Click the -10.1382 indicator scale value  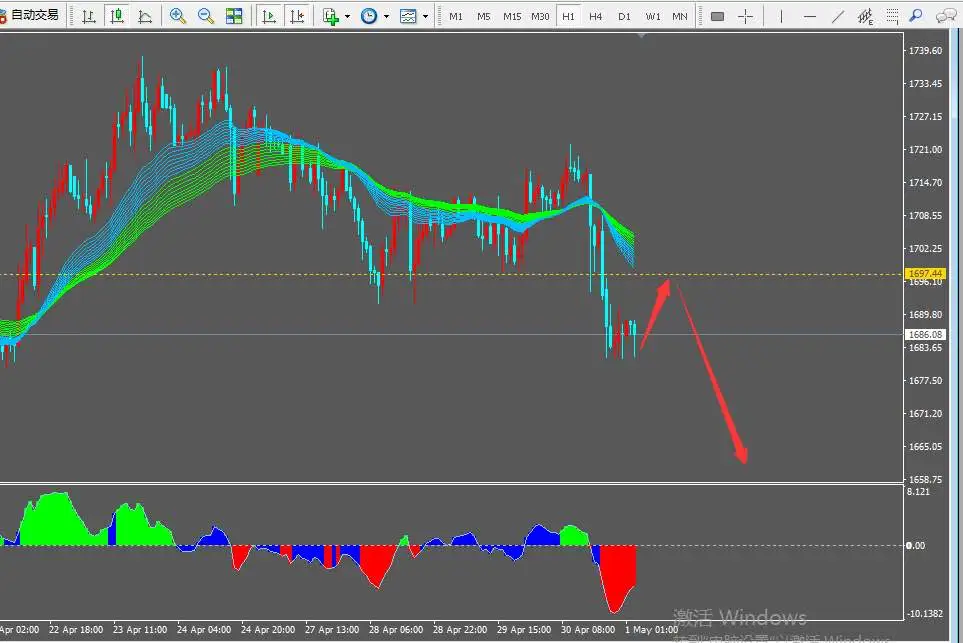[924, 614]
